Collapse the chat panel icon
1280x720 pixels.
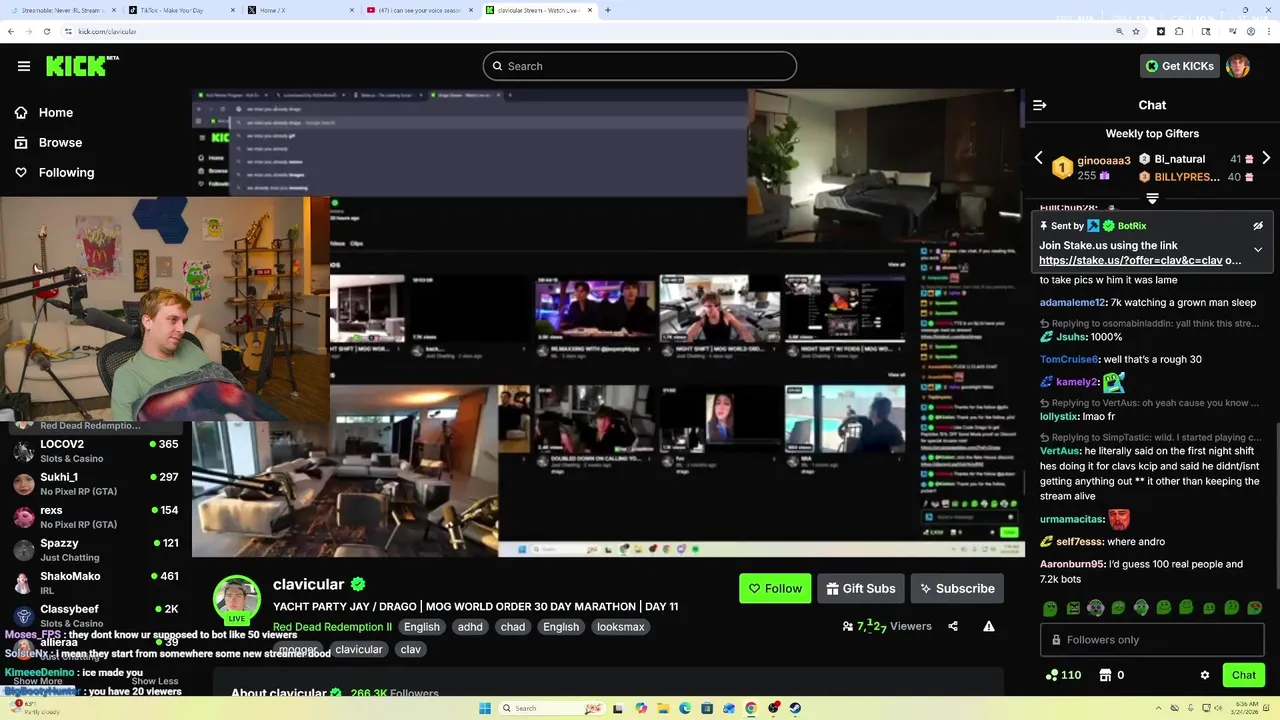tap(1040, 105)
